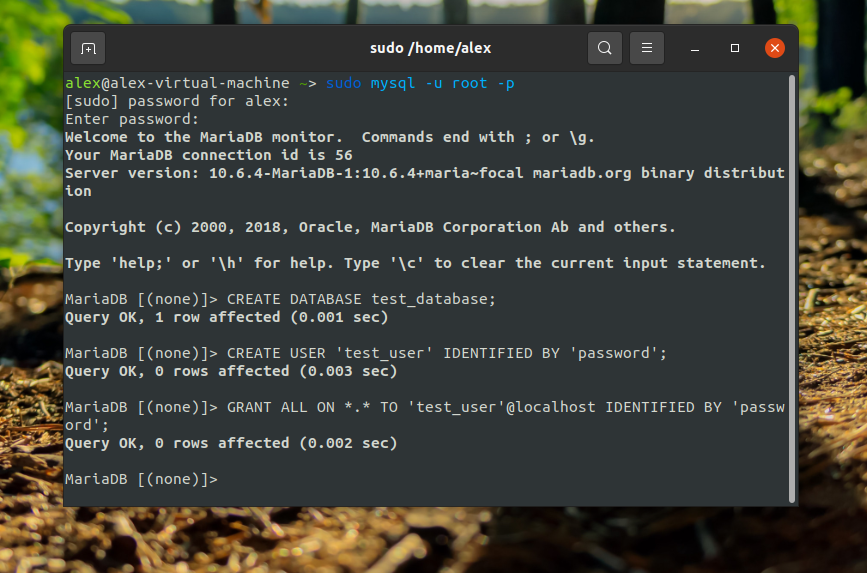
Task: Click the 'sudo /home/alex' window title
Action: pos(430,48)
